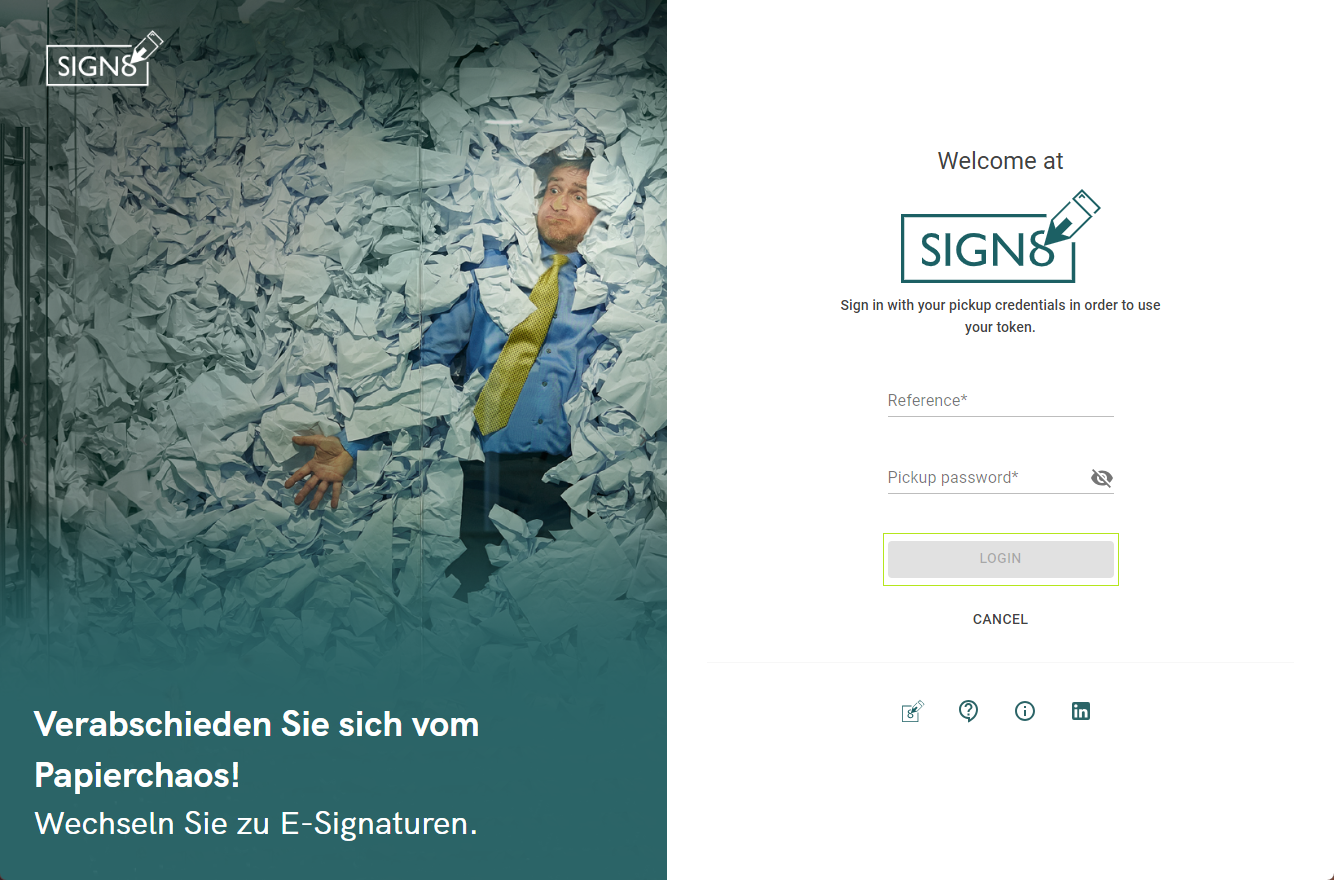
Task: Click the divider line above the footer icons
Action: pyautogui.click(x=1000, y=662)
